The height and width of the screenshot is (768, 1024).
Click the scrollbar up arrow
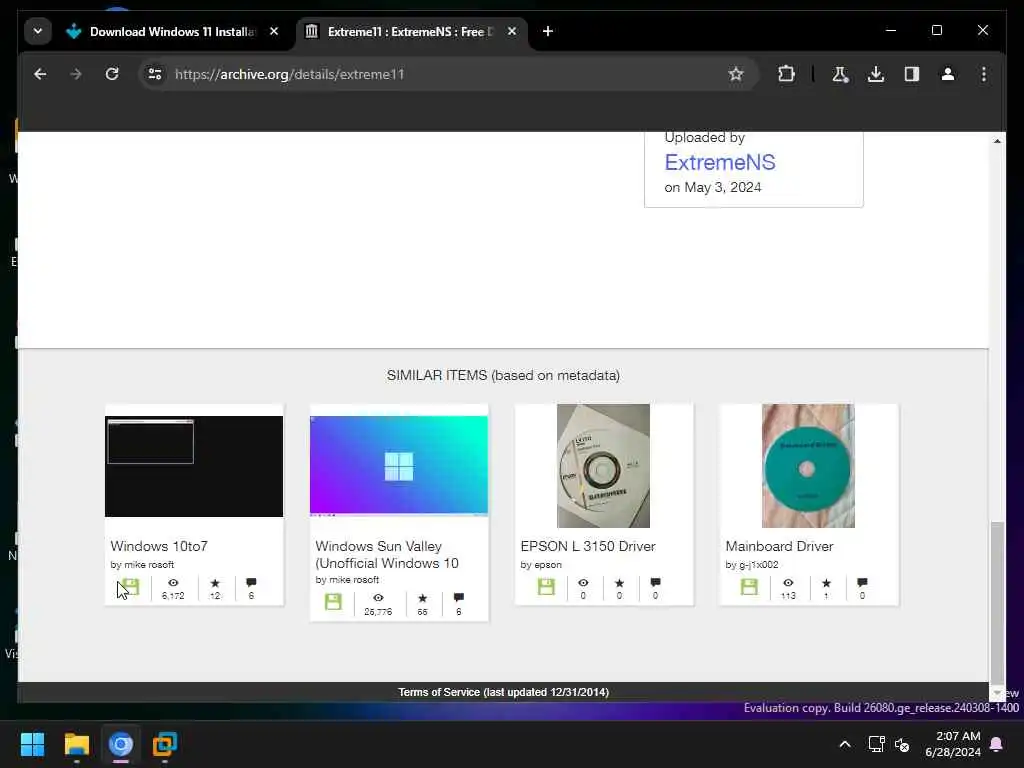point(997,141)
